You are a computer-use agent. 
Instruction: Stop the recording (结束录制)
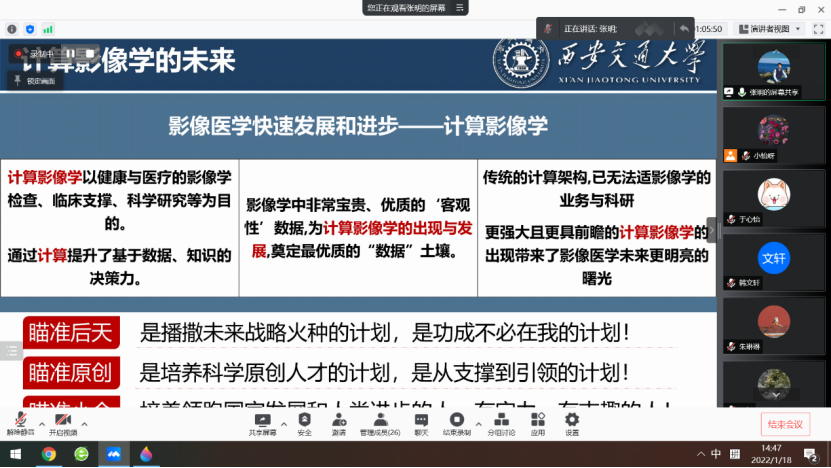[x=457, y=421]
